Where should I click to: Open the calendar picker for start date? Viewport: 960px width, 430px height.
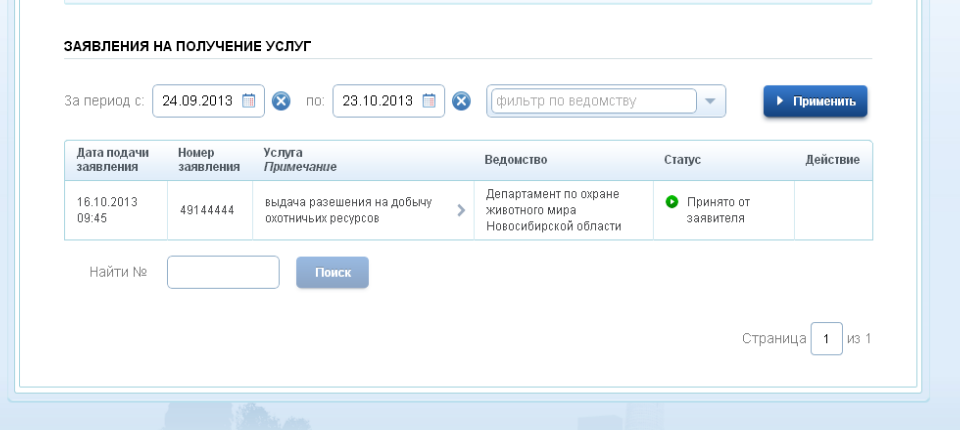pyautogui.click(x=249, y=101)
